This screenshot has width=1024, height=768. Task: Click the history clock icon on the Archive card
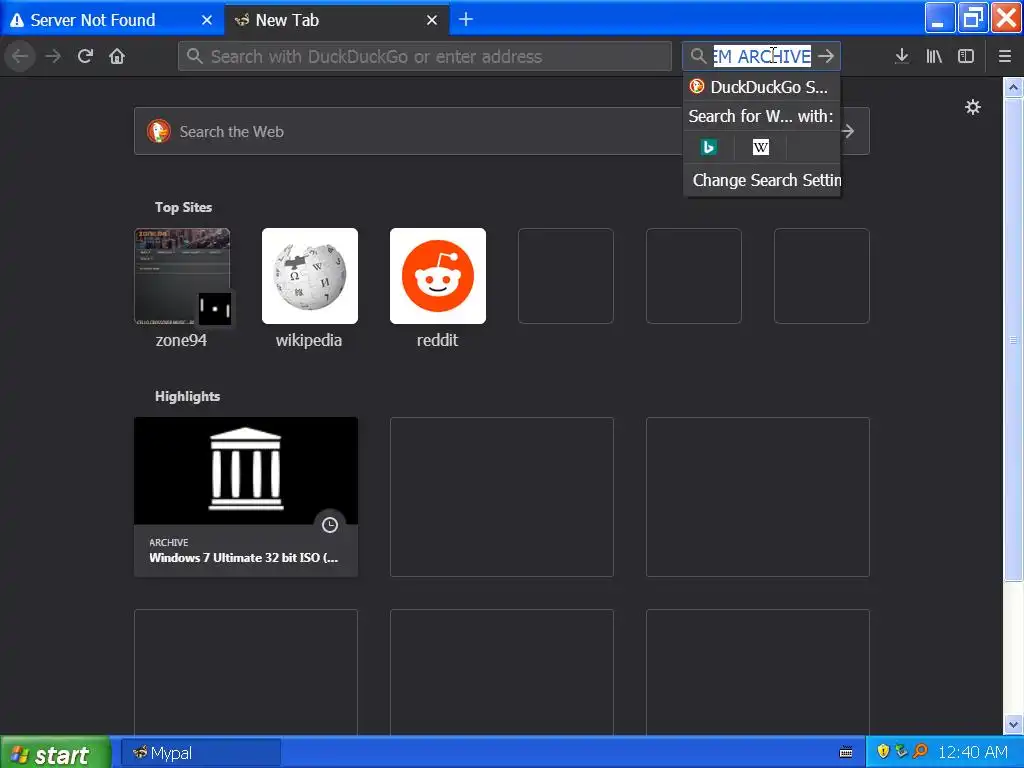click(x=330, y=525)
